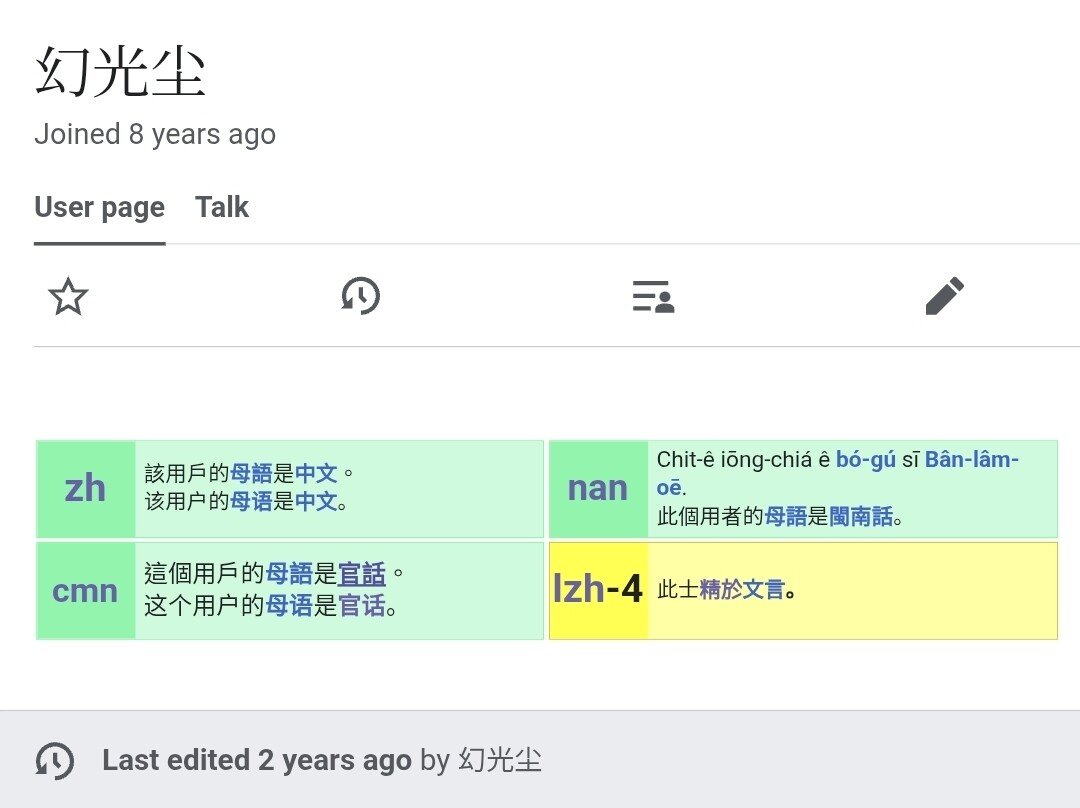This screenshot has height=808, width=1080.
Task: Click the zh language code link
Action: [x=85, y=488]
